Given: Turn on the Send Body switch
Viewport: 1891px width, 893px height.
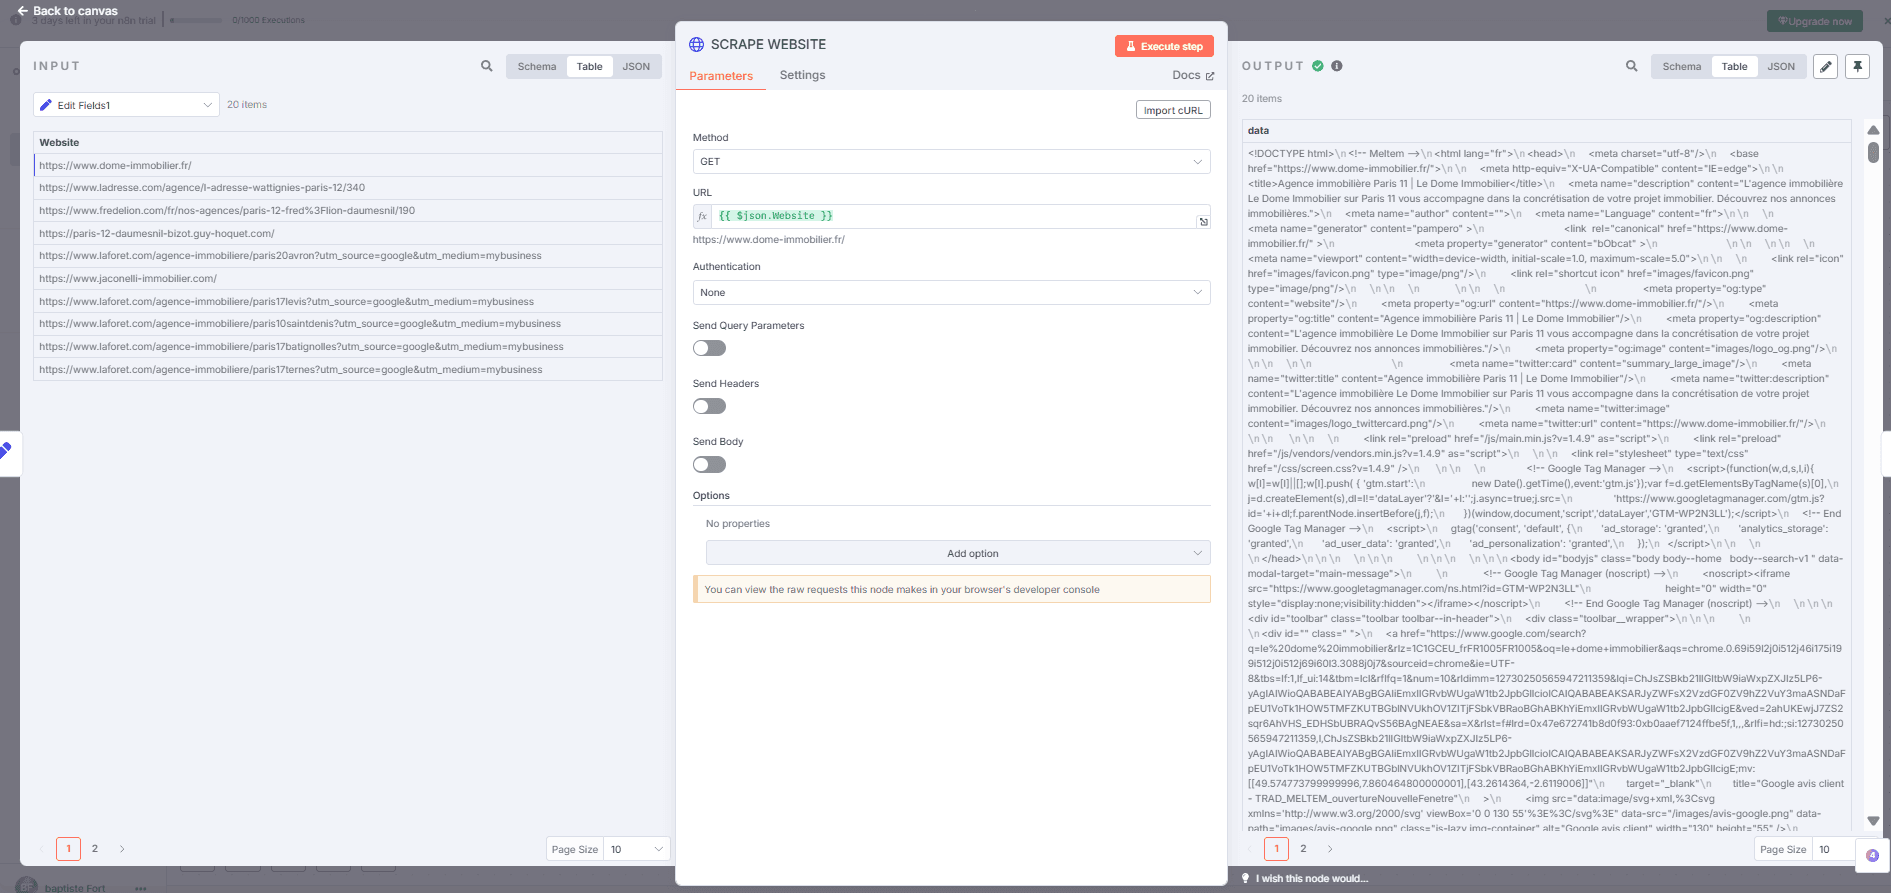Looking at the screenshot, I should 709,464.
